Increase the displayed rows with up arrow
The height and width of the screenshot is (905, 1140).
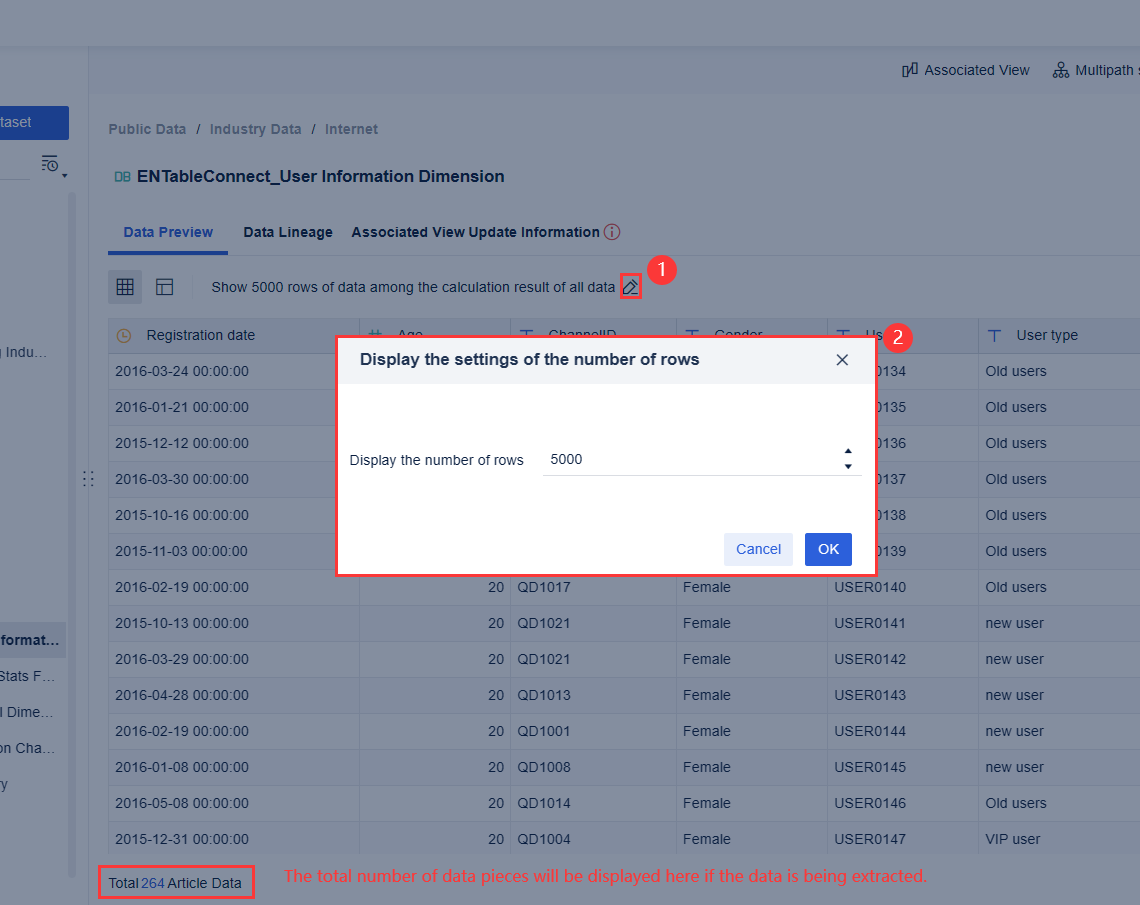(848, 451)
